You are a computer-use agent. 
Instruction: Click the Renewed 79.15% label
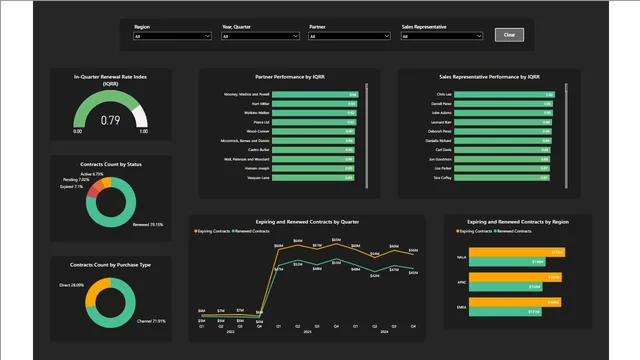148,224
